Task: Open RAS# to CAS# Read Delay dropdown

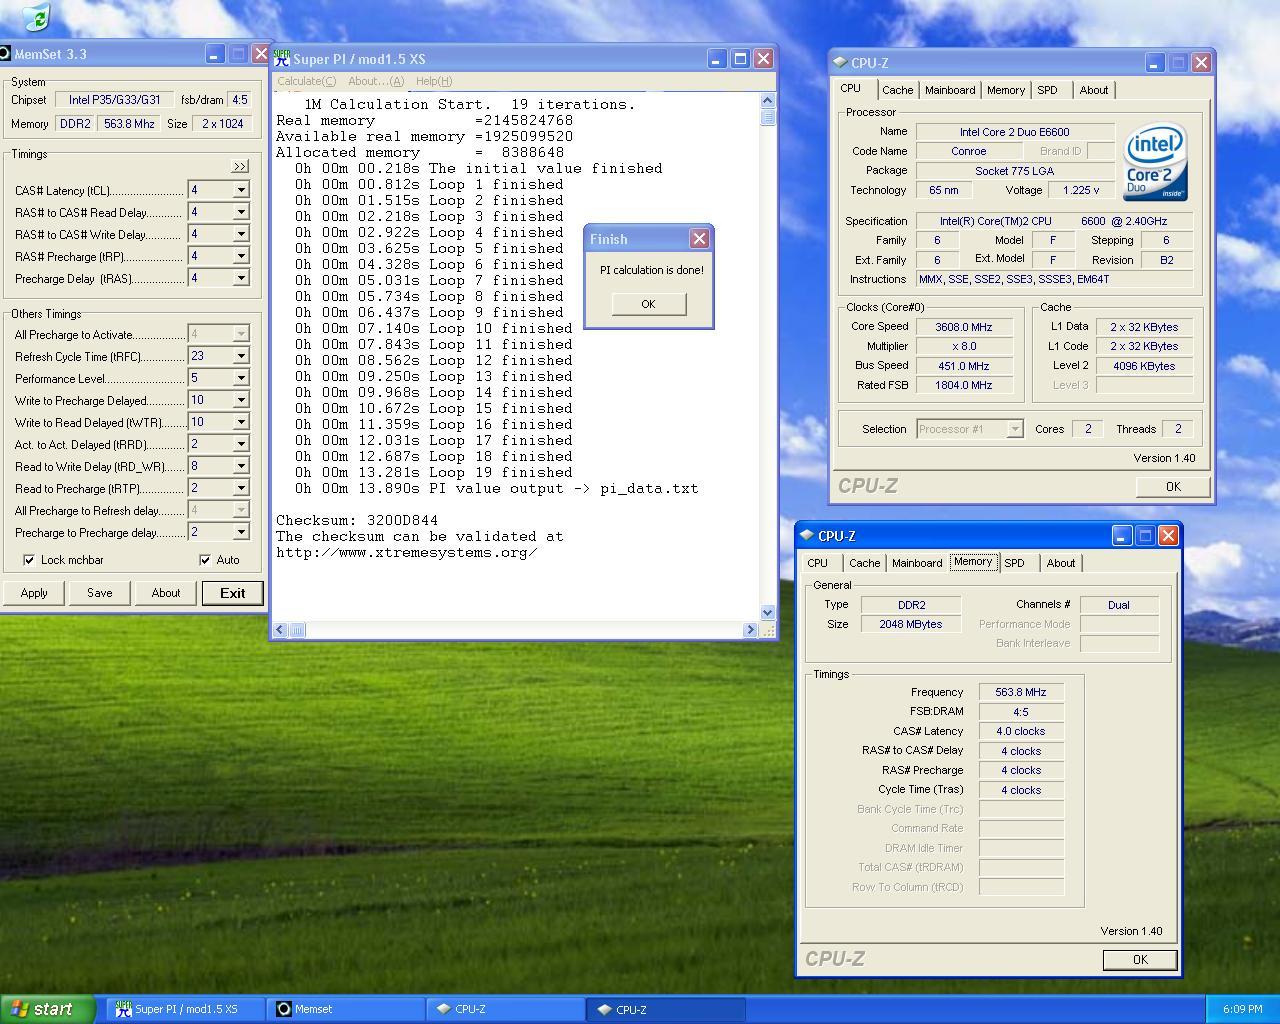Action: (241, 212)
